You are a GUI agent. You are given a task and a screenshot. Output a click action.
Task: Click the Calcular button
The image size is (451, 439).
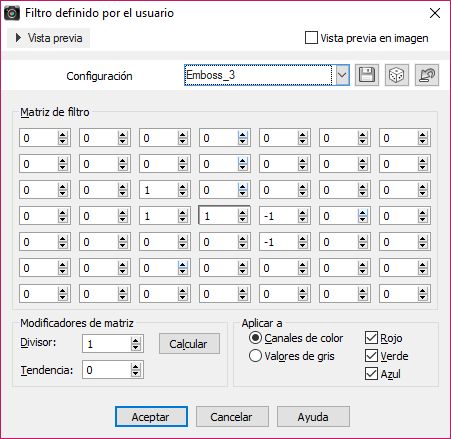tap(189, 344)
